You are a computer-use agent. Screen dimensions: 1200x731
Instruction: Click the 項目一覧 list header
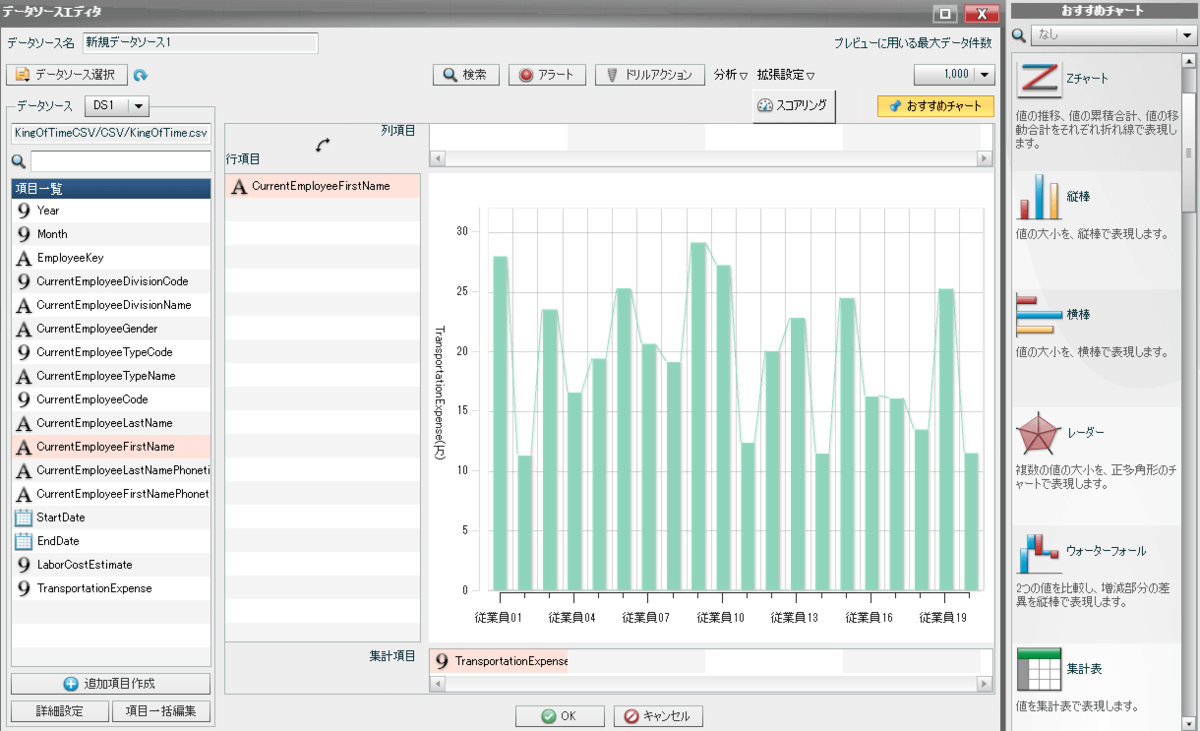tap(111, 188)
